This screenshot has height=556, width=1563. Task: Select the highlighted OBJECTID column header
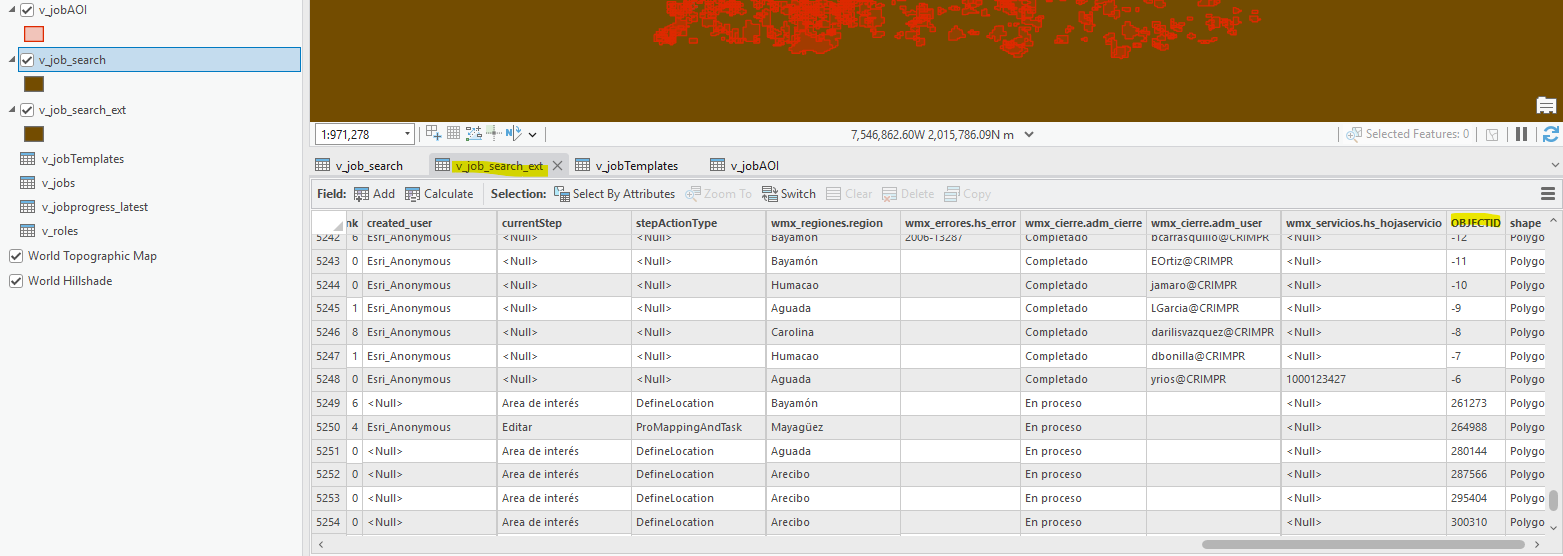pos(1475,223)
